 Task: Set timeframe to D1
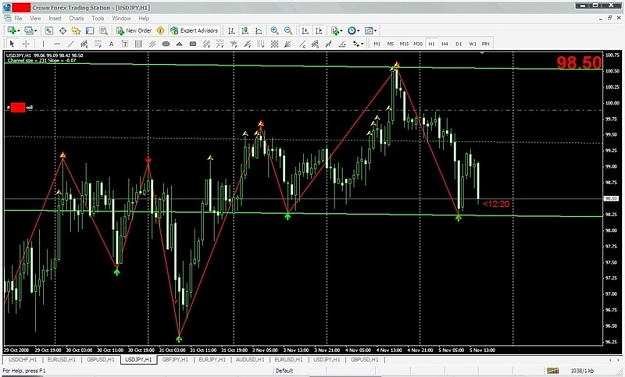[458, 44]
